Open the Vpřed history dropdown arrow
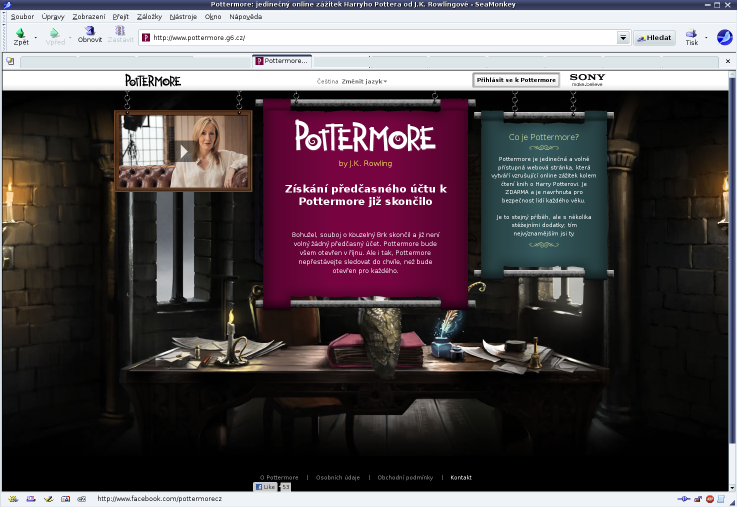The height and width of the screenshot is (507, 737). pyautogui.click(x=71, y=37)
